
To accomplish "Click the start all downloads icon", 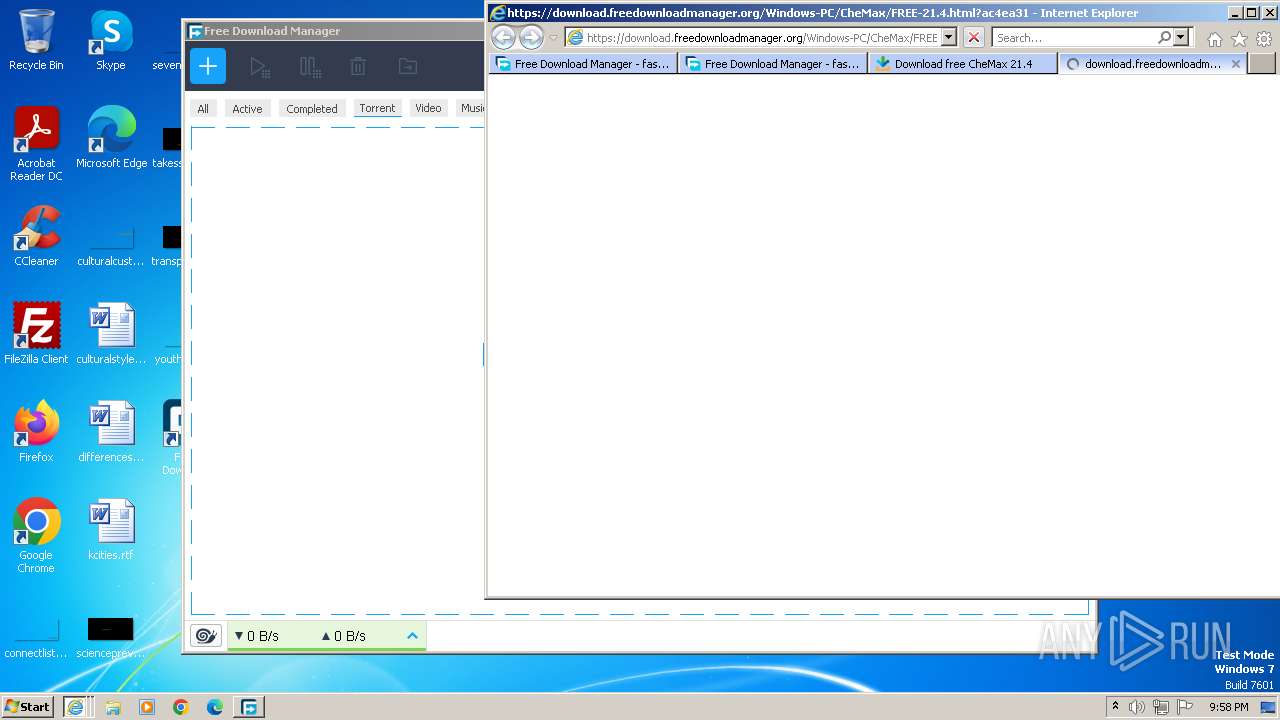I will pyautogui.click(x=260, y=67).
